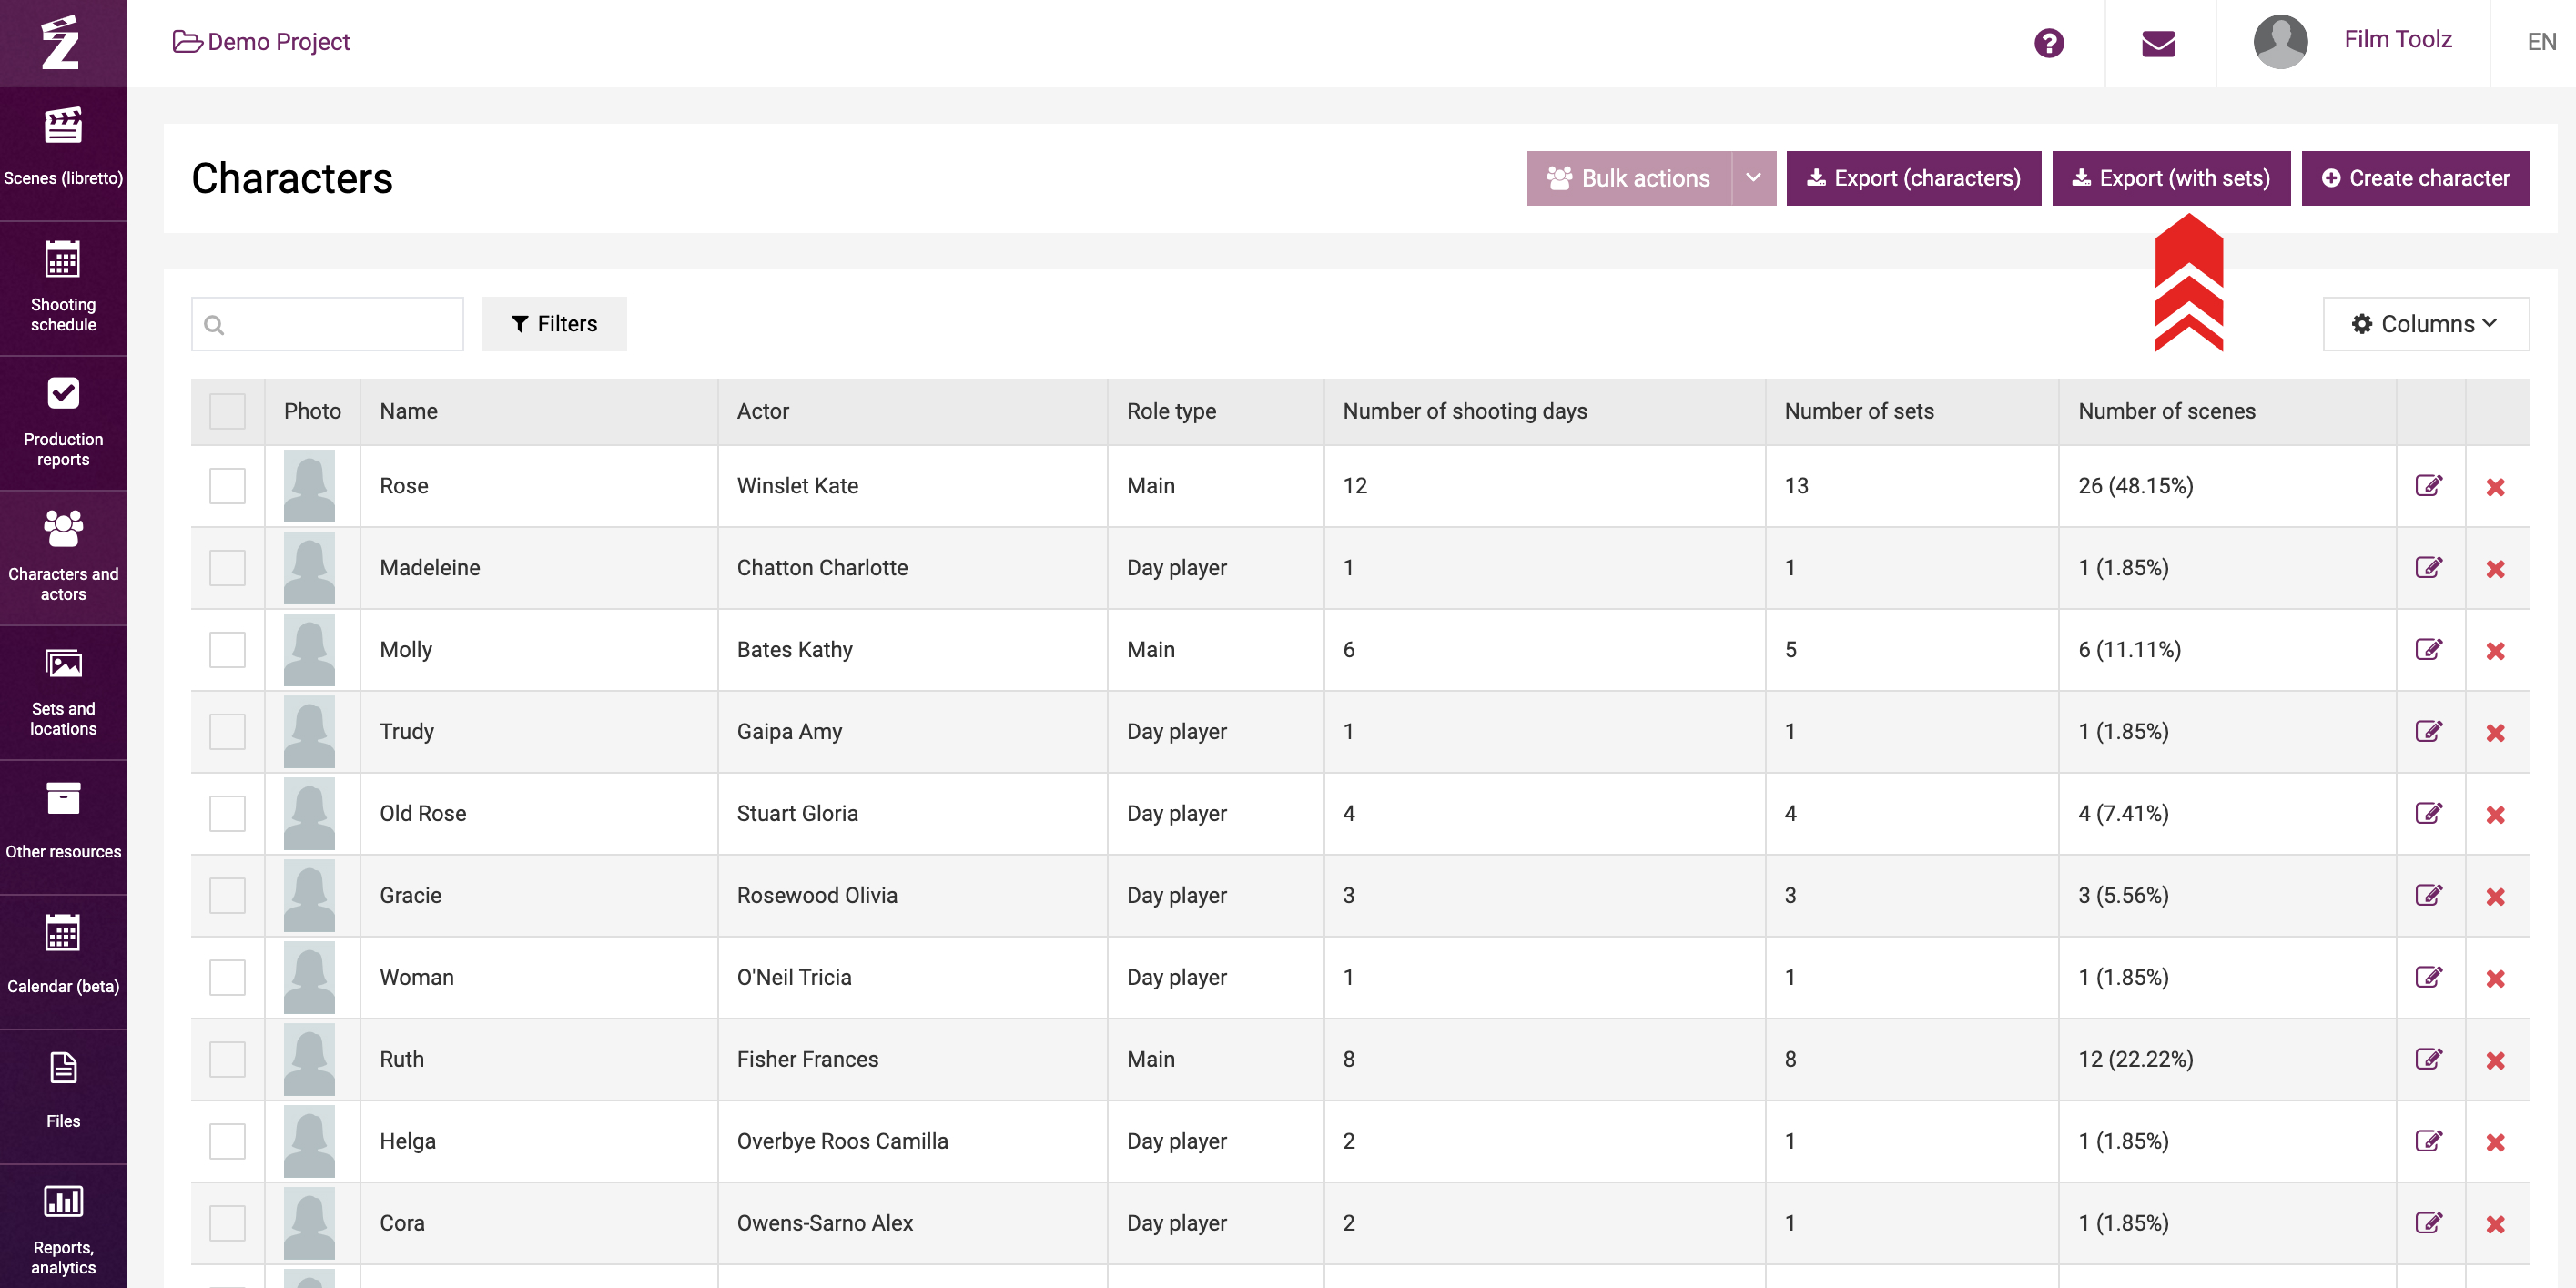Image resolution: width=2576 pixels, height=1288 pixels.
Task: Open Scenes (libretto) in sidebar
Action: pyautogui.click(x=63, y=152)
